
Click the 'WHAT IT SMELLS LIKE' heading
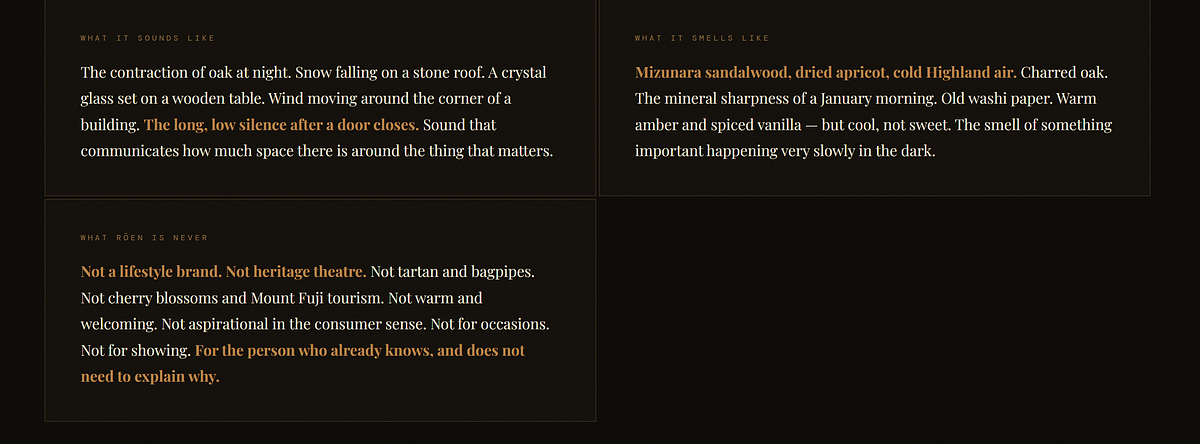tap(701, 38)
